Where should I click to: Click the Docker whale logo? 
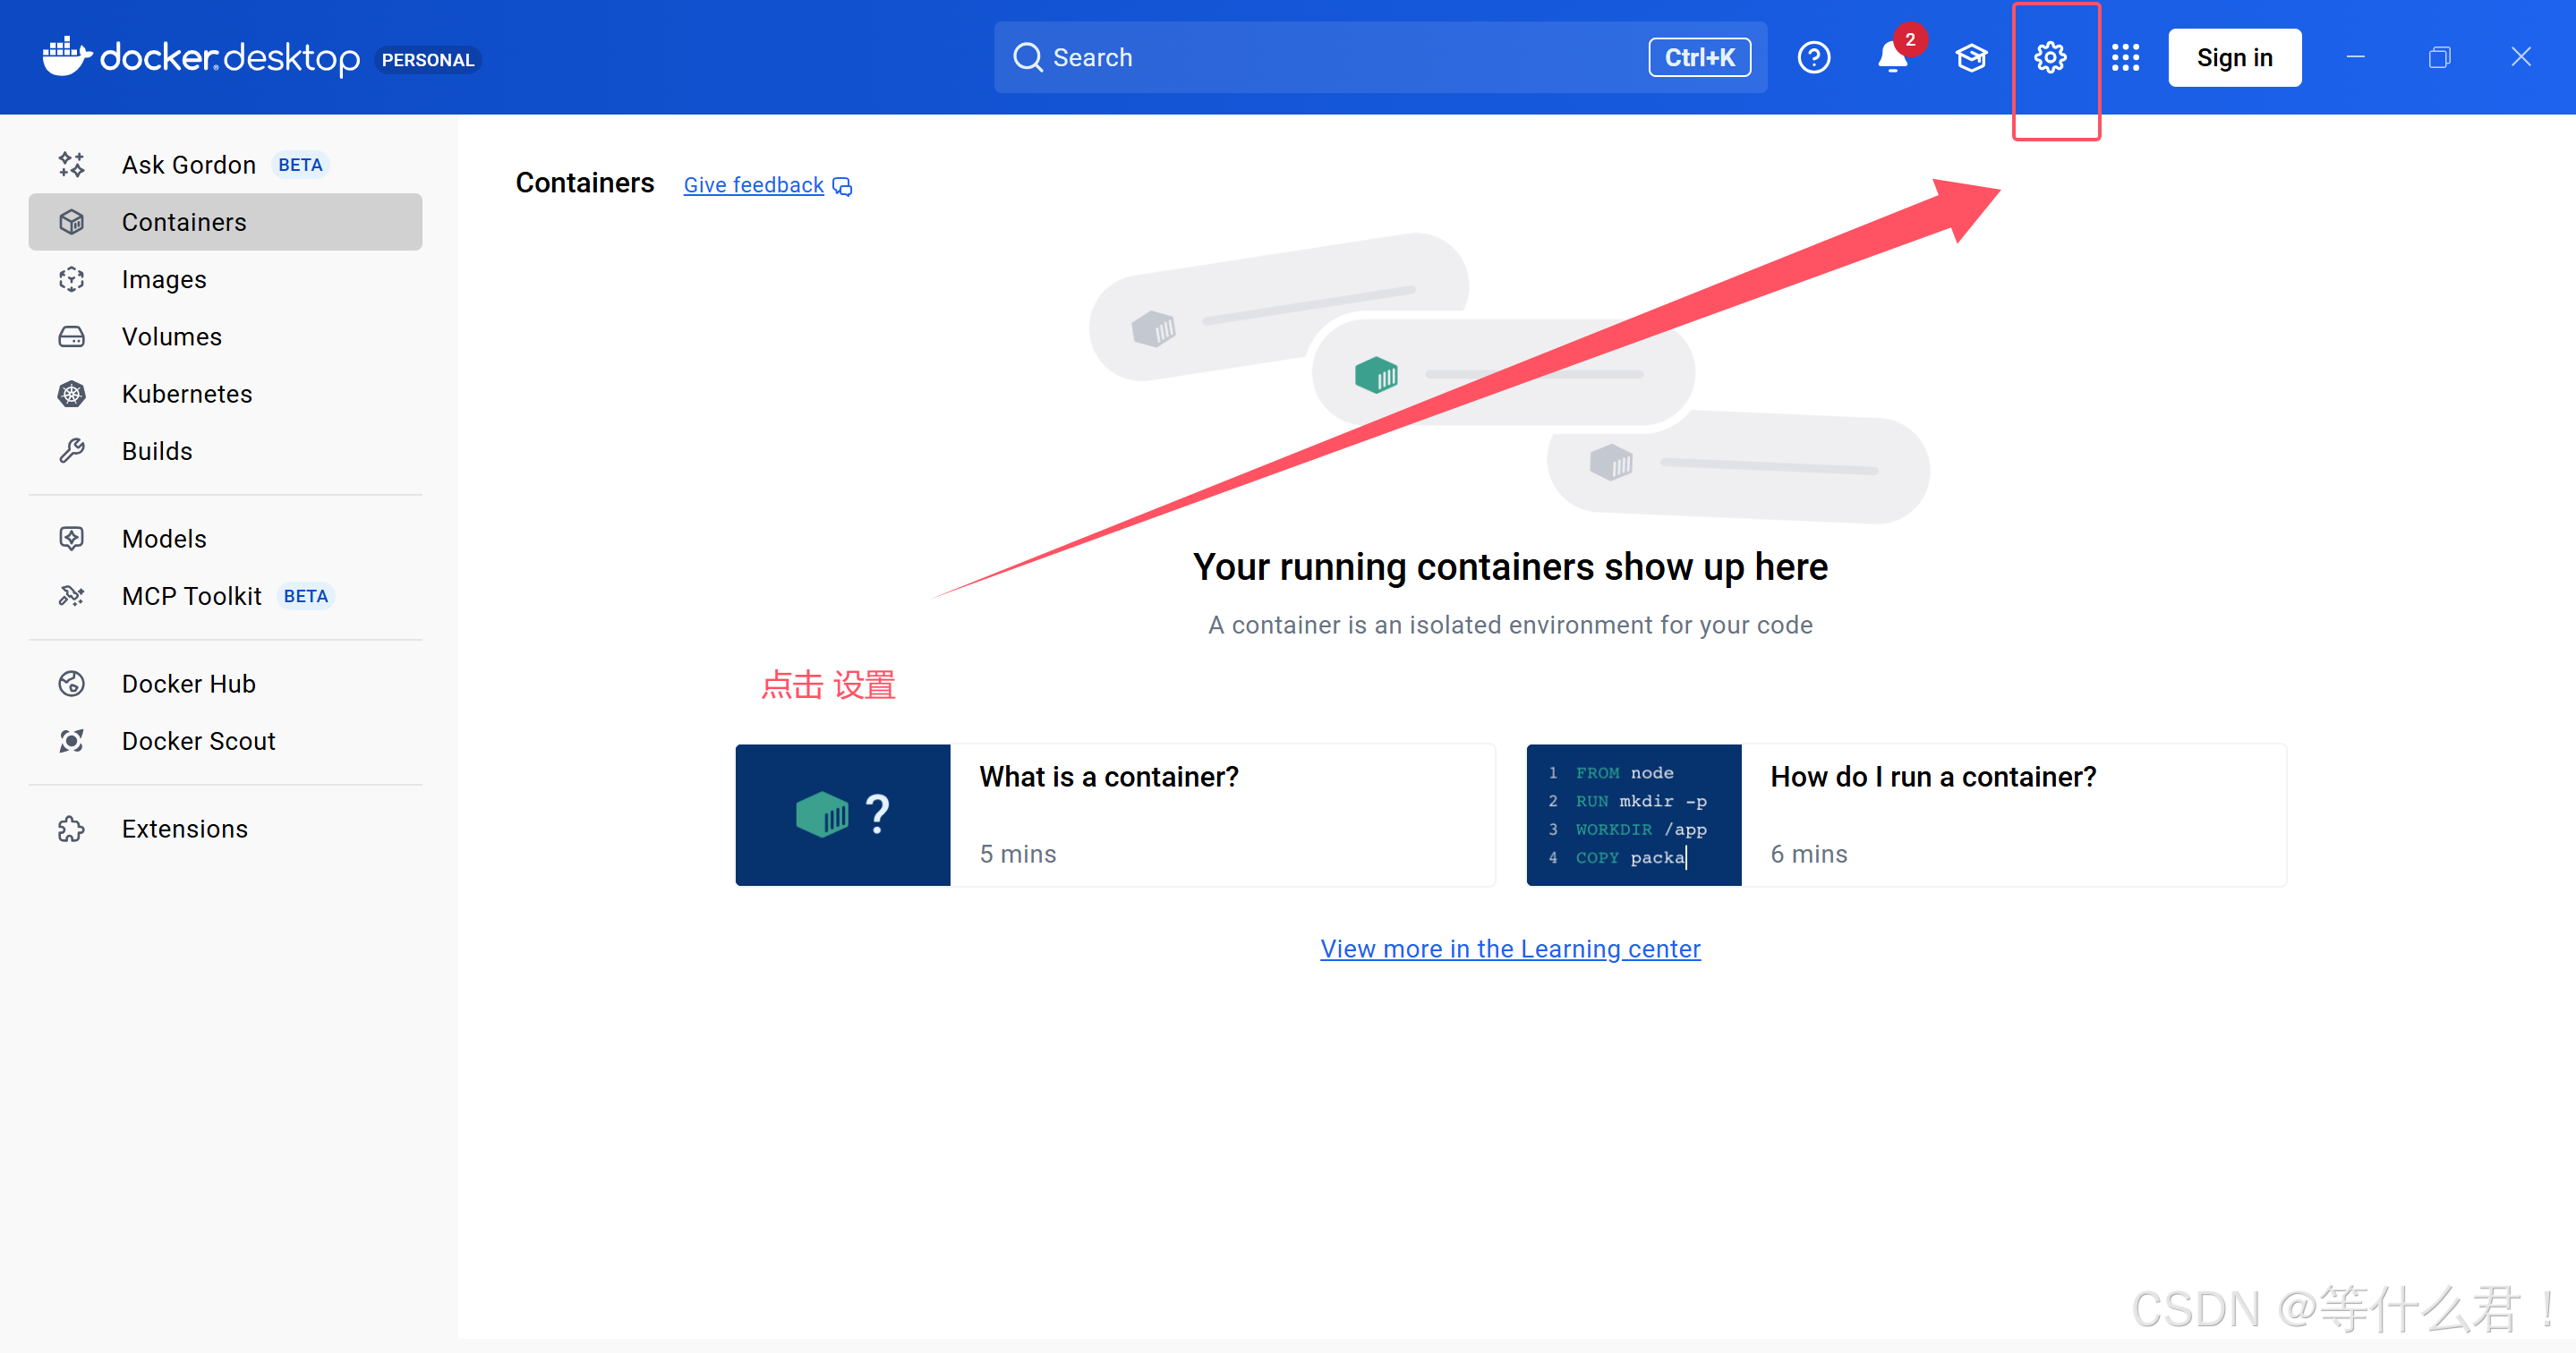coord(66,57)
